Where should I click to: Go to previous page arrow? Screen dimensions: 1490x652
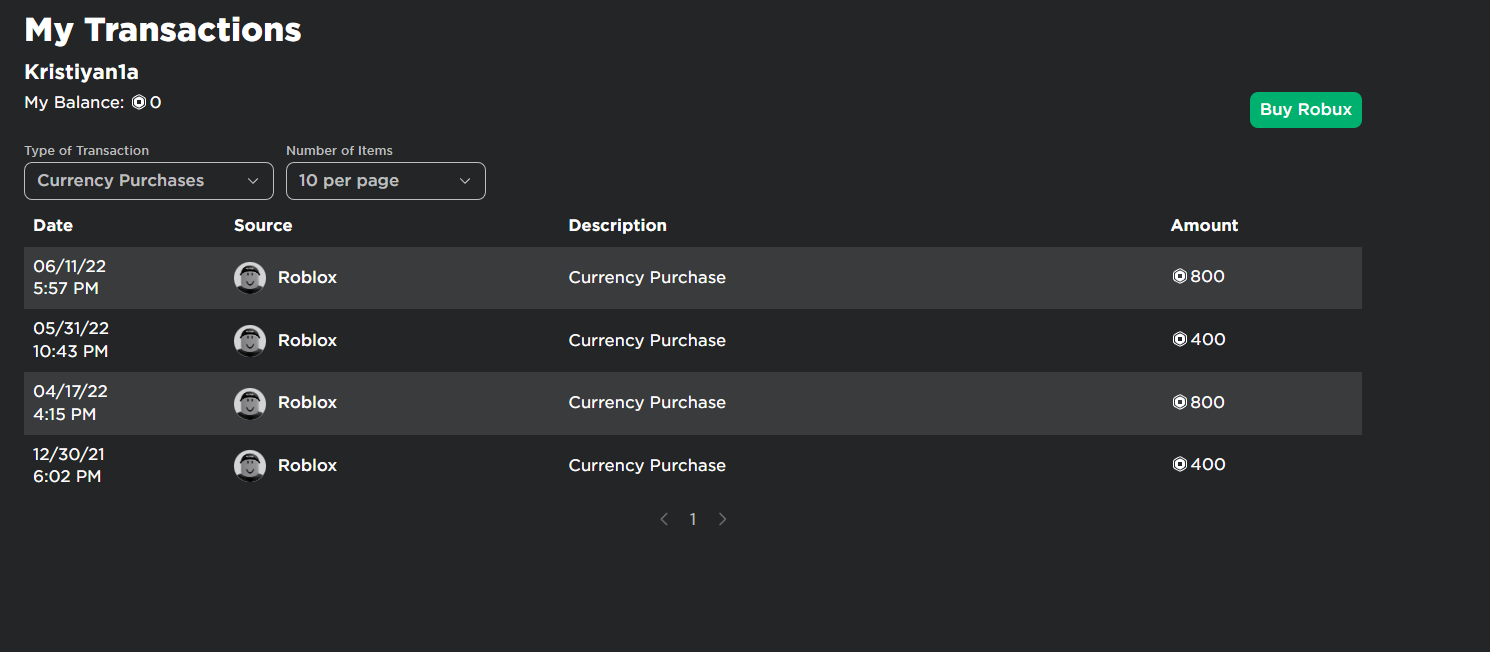pyautogui.click(x=664, y=519)
